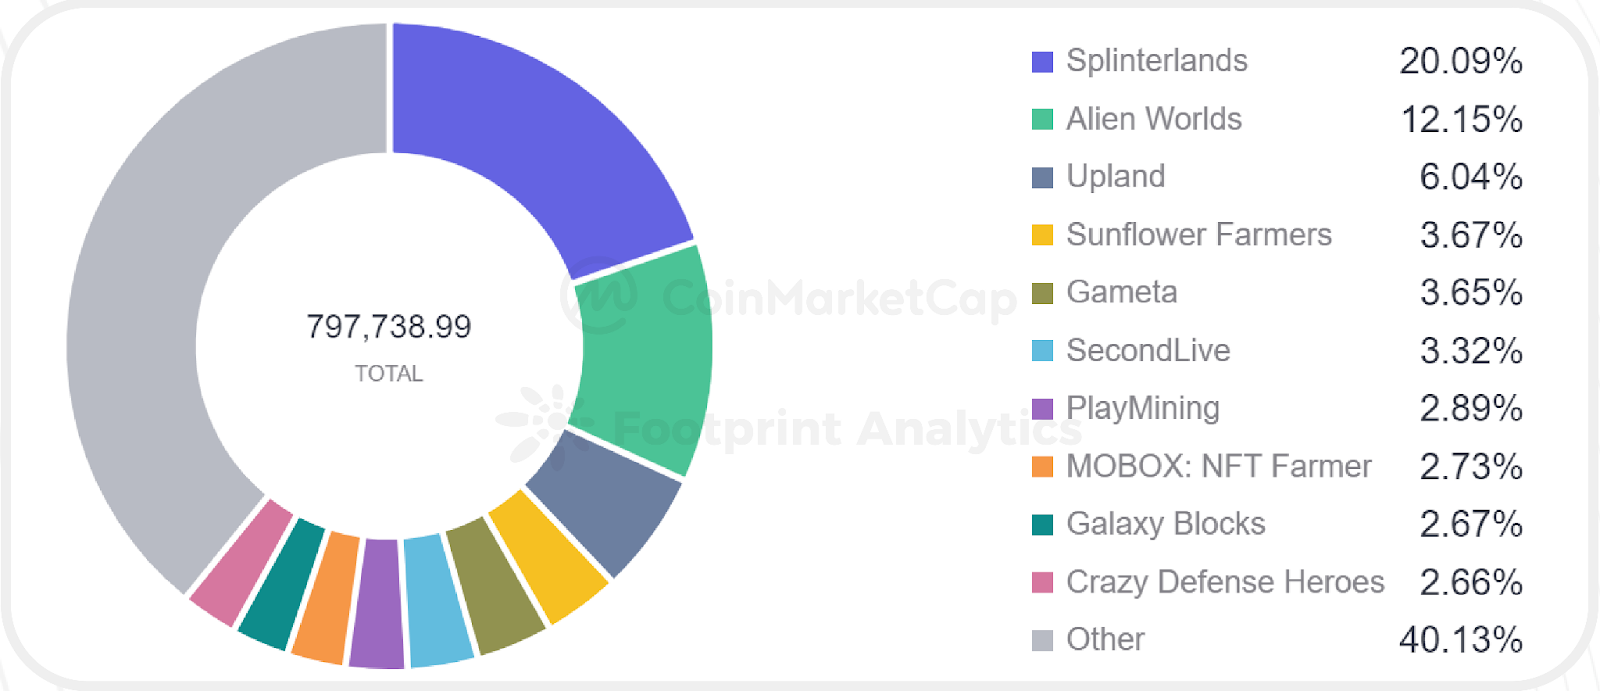Viewport: 1600px width, 691px height.
Task: Click the 20.09% Splinterlands percentage value
Action: (1460, 62)
